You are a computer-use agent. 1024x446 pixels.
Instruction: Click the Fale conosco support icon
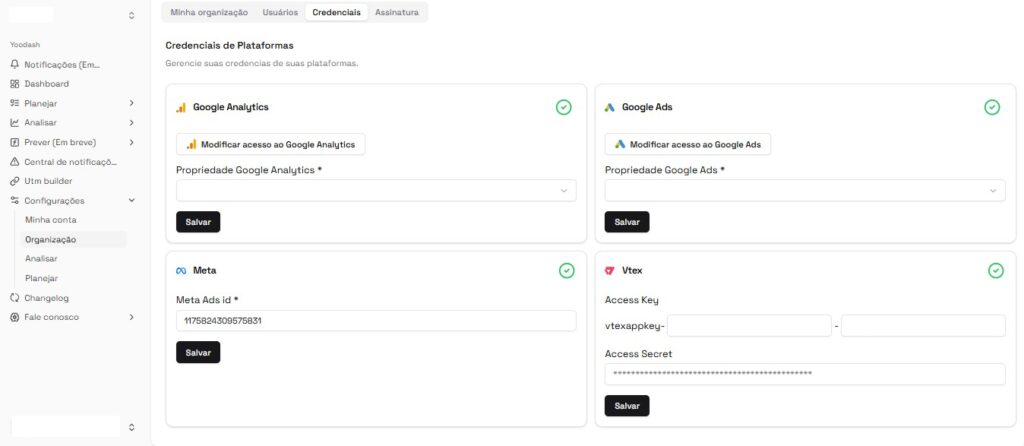(15, 317)
